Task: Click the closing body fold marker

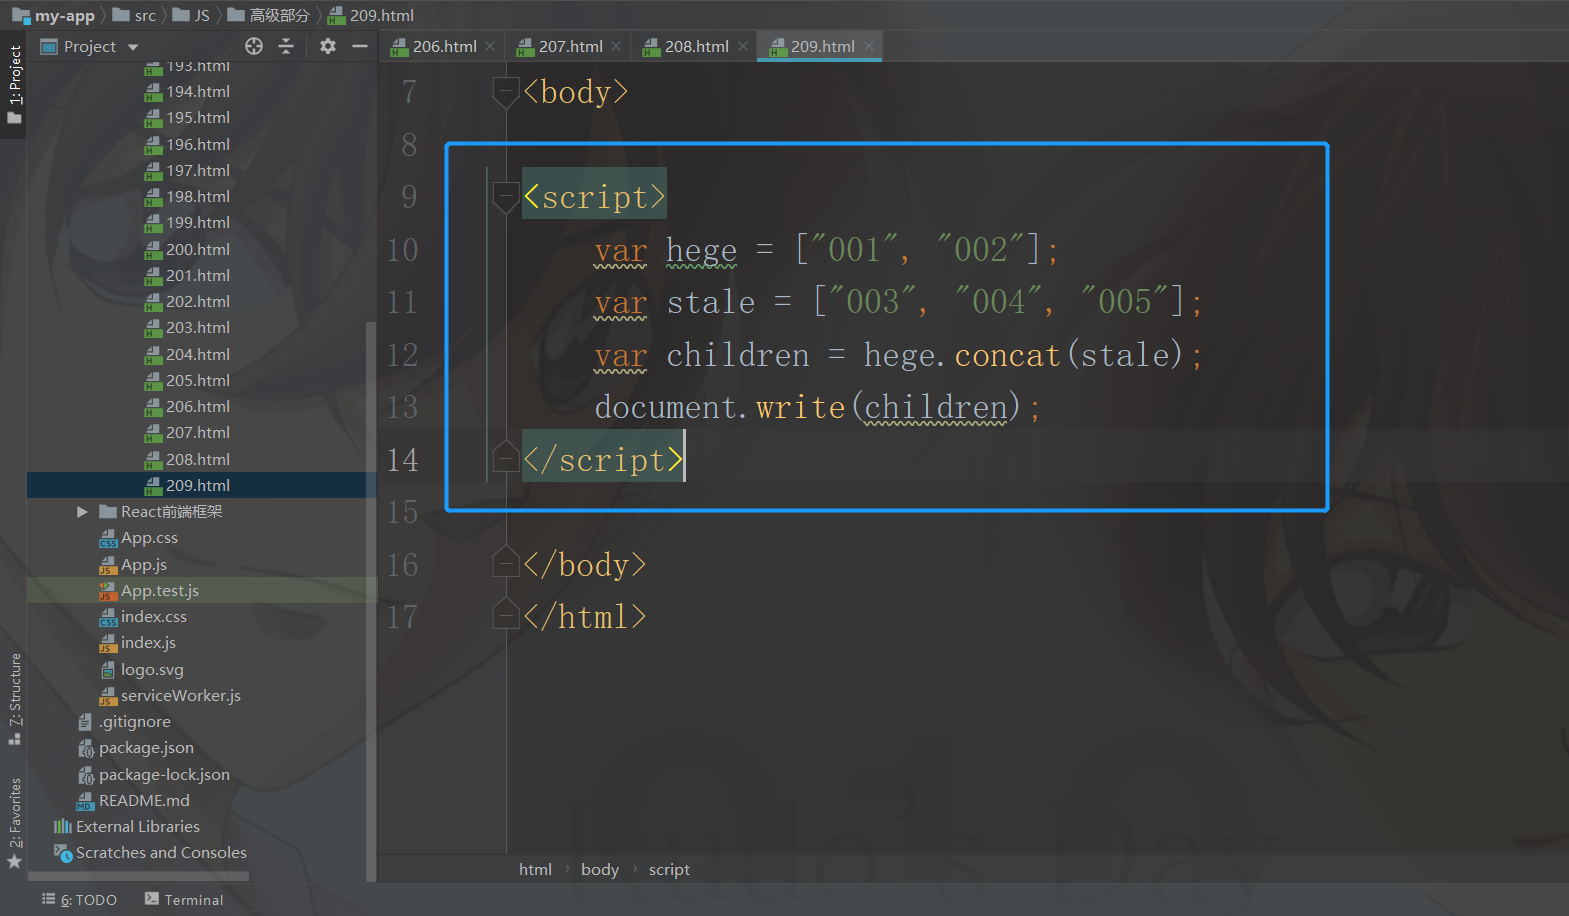Action: (x=506, y=562)
